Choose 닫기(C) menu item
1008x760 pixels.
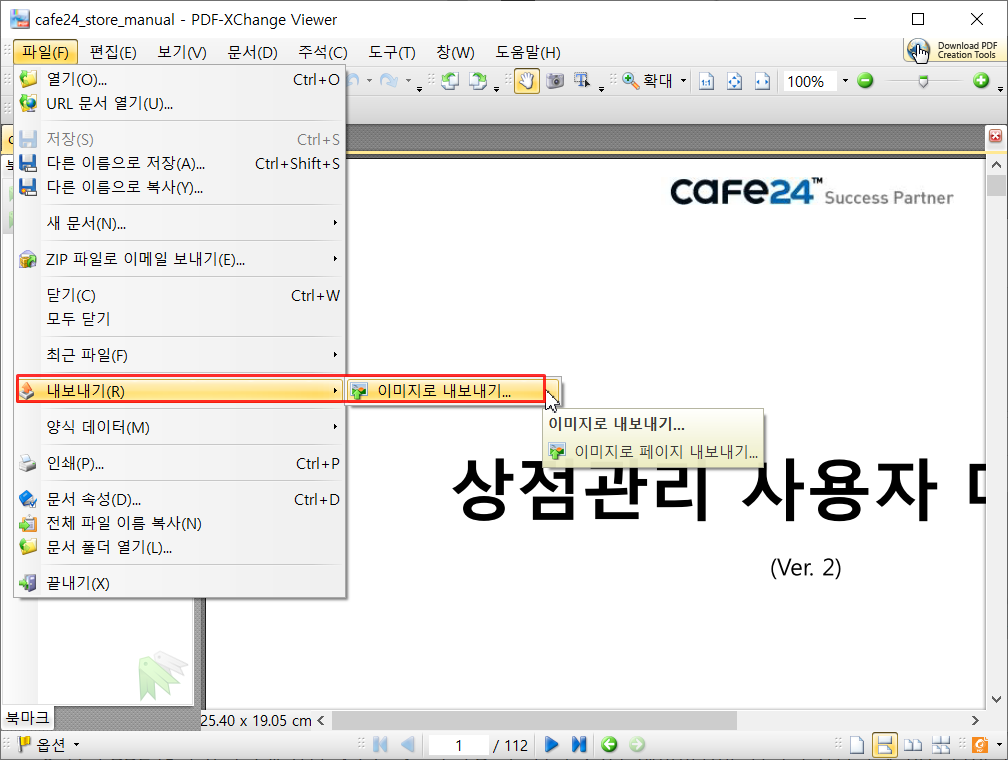click(x=180, y=295)
